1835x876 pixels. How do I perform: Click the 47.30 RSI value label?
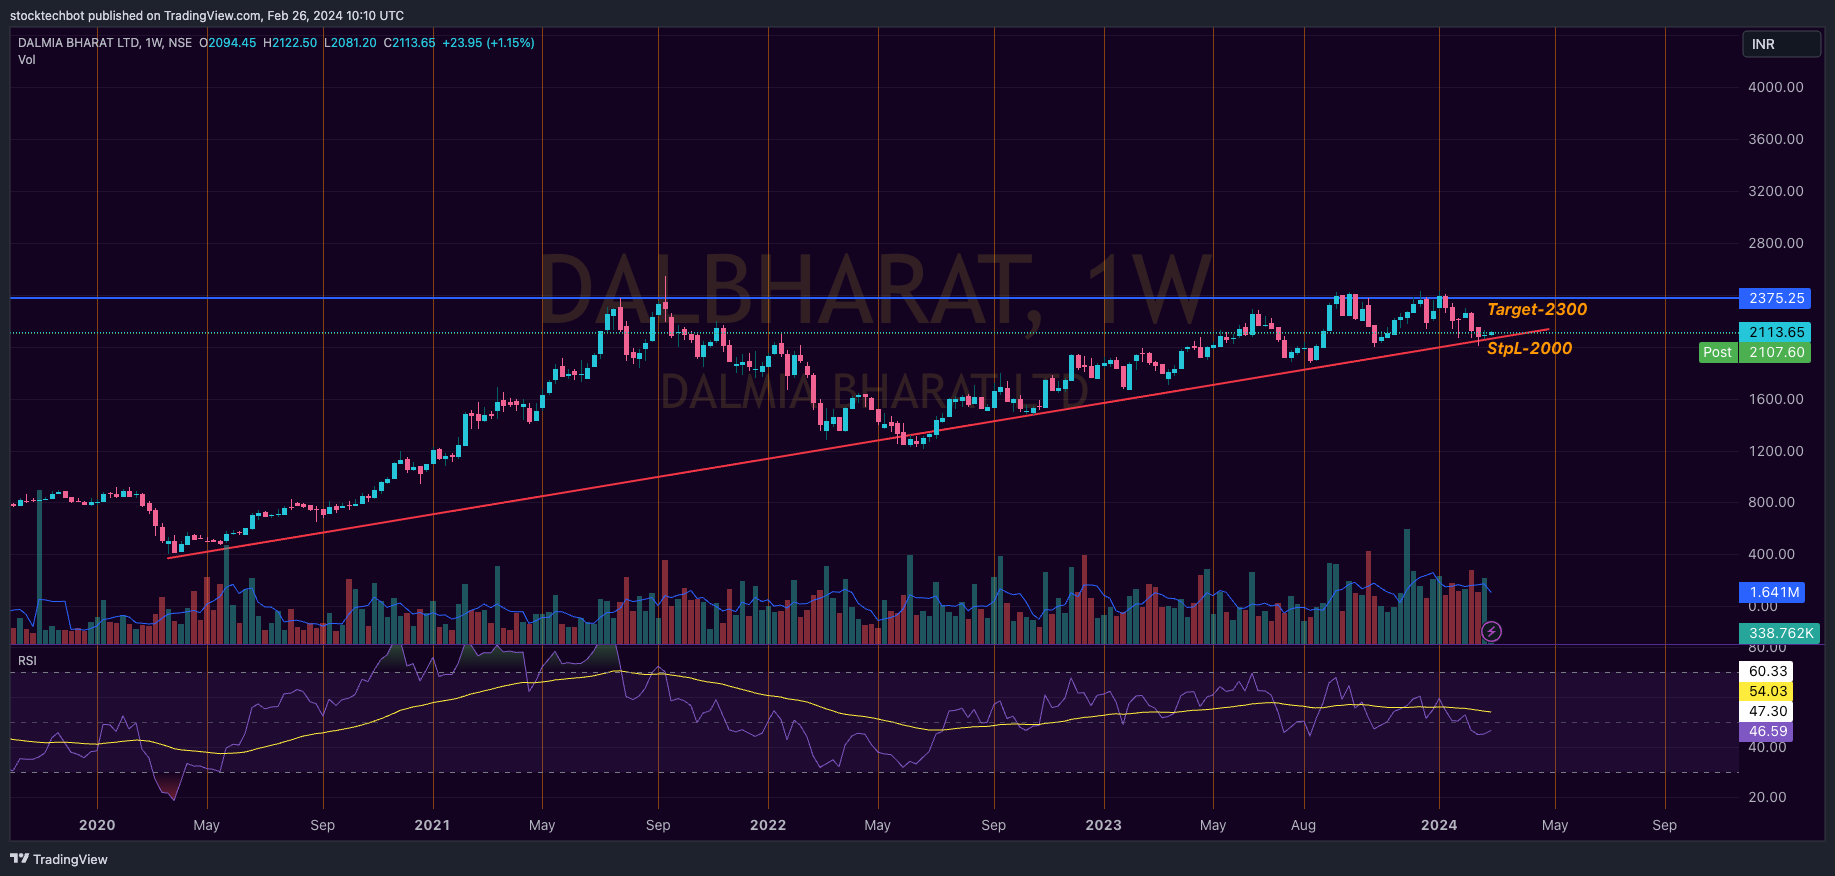point(1767,711)
